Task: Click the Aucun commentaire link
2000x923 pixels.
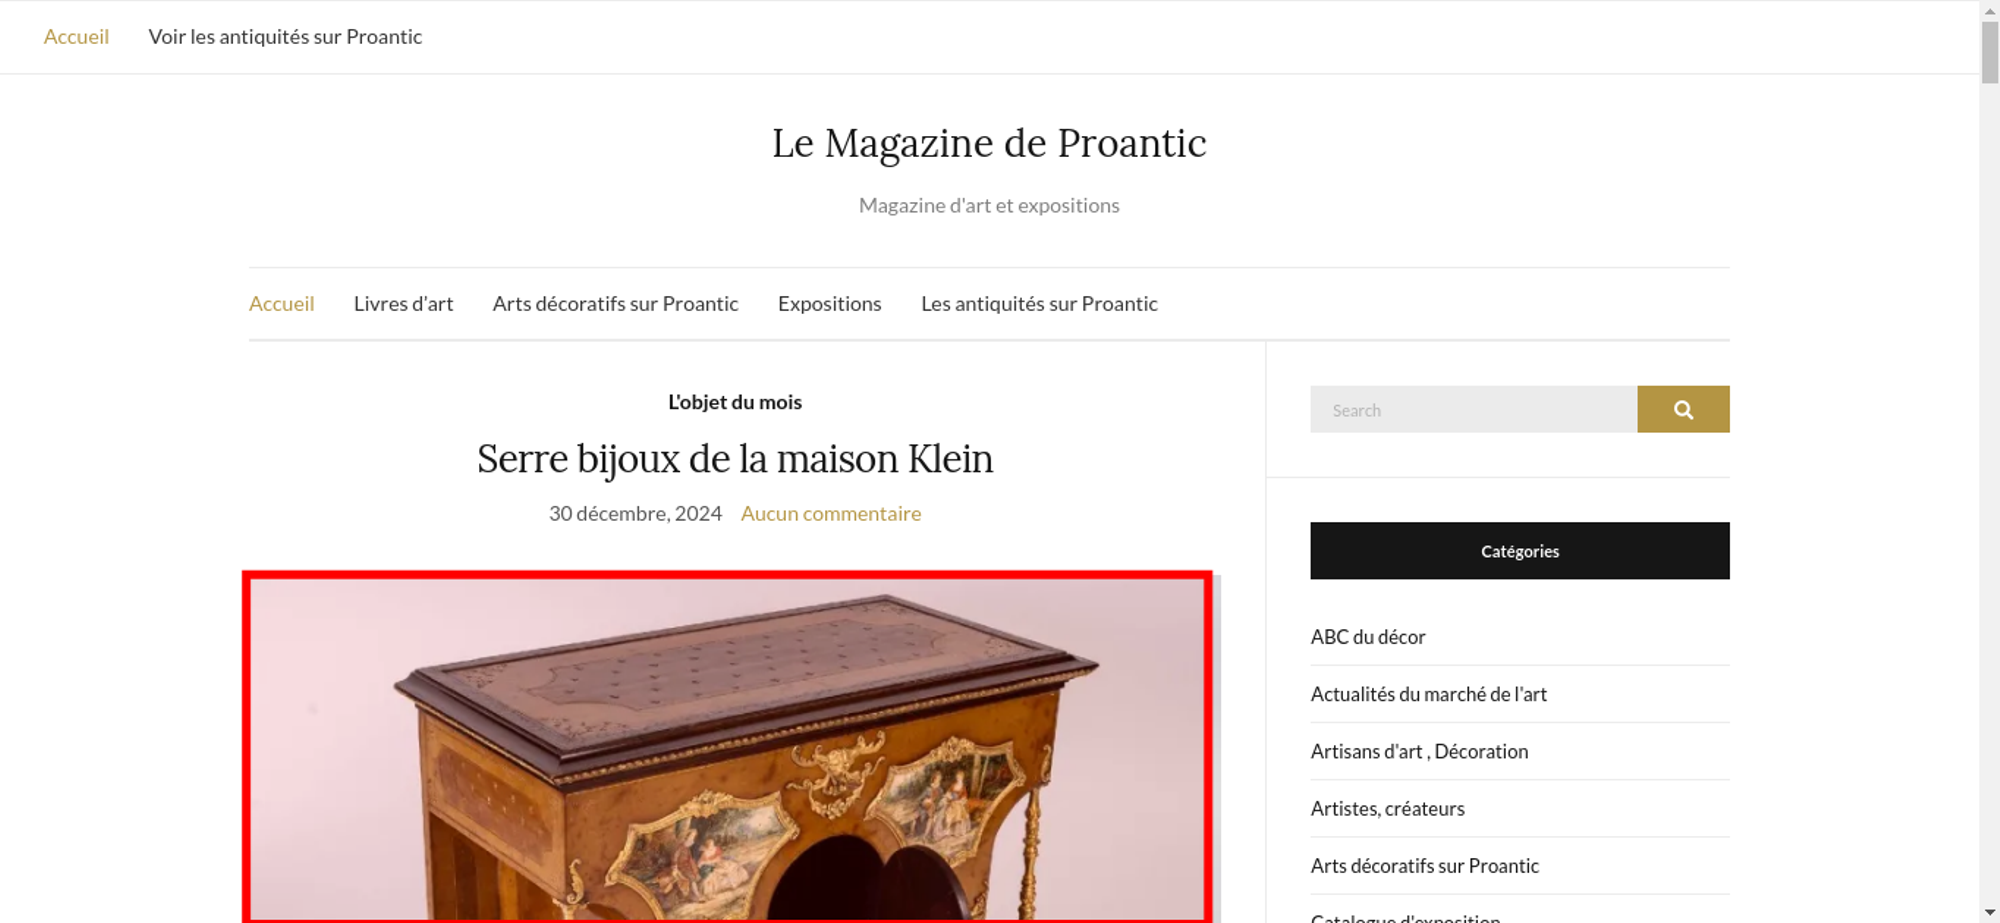Action: 831,514
